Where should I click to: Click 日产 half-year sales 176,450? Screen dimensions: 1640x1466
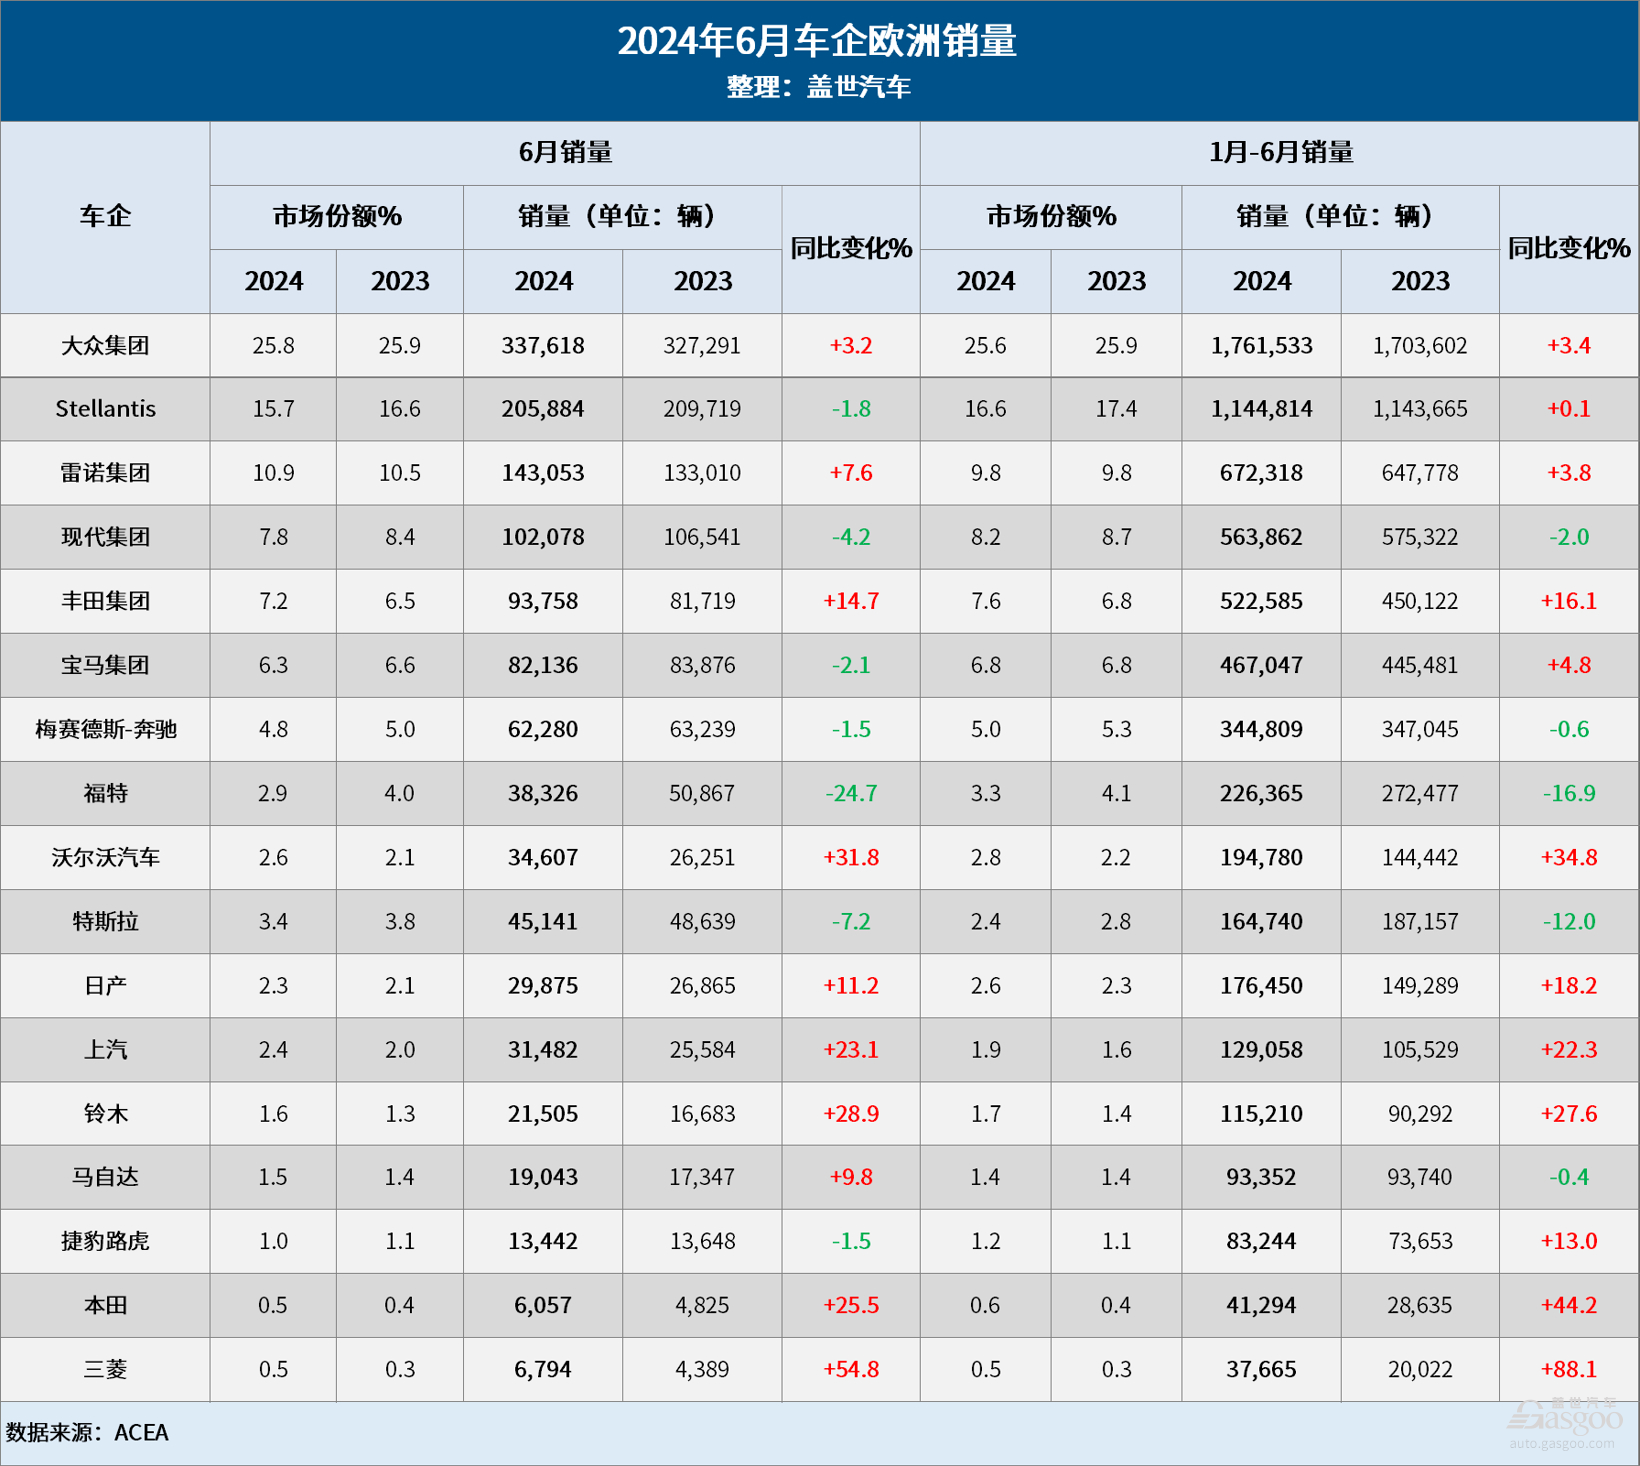point(1261,985)
